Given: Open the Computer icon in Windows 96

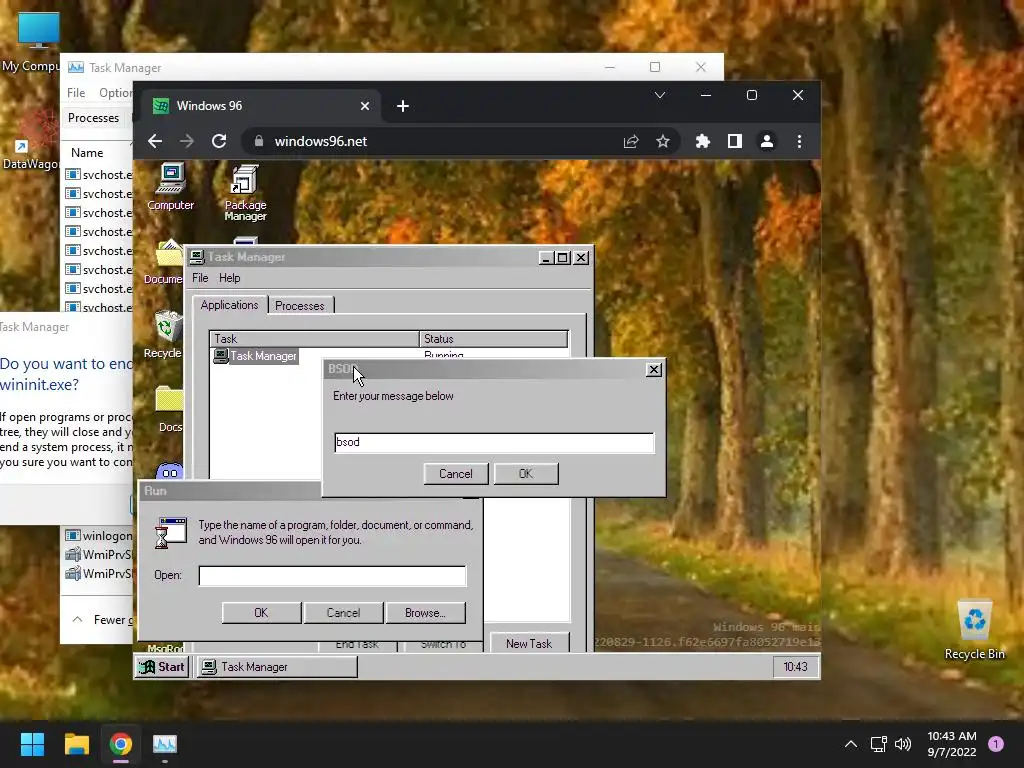Looking at the screenshot, I should tap(170, 187).
